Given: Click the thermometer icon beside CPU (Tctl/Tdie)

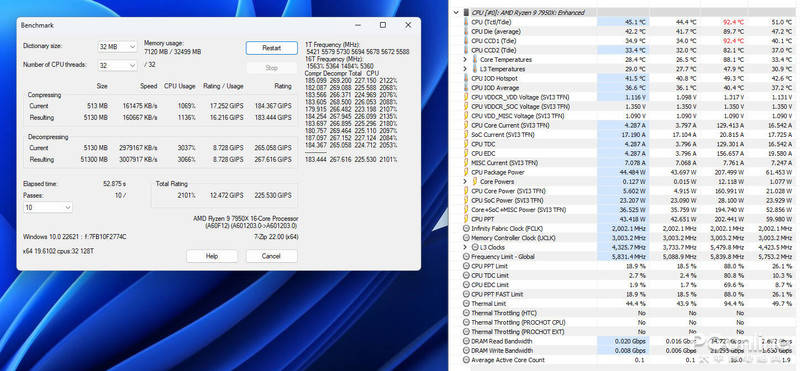Looking at the screenshot, I should [x=466, y=22].
